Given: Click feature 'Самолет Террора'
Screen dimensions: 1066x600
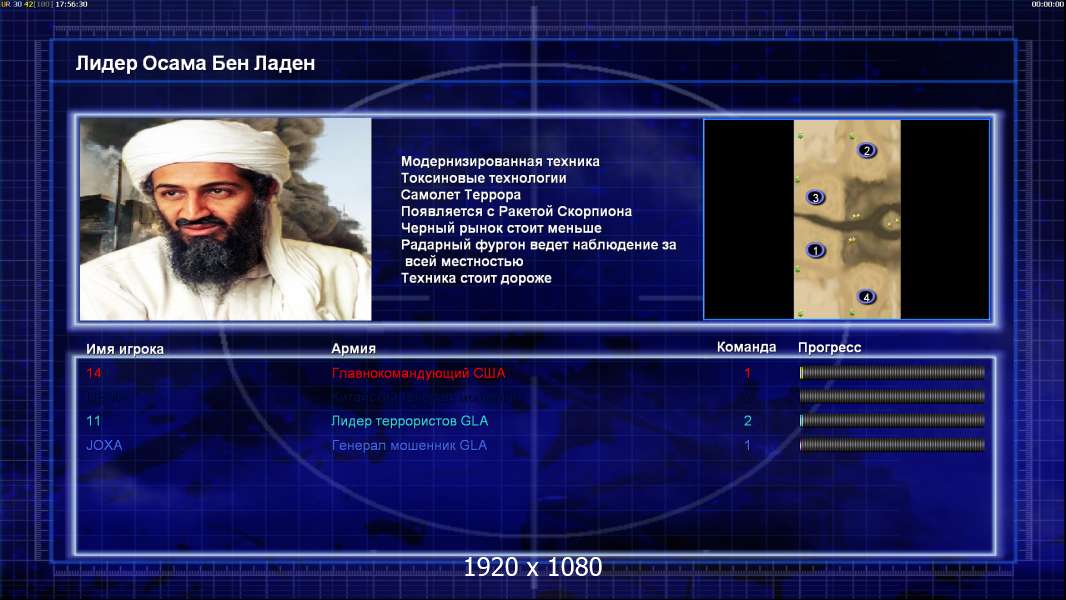Looking at the screenshot, I should click(x=460, y=194).
